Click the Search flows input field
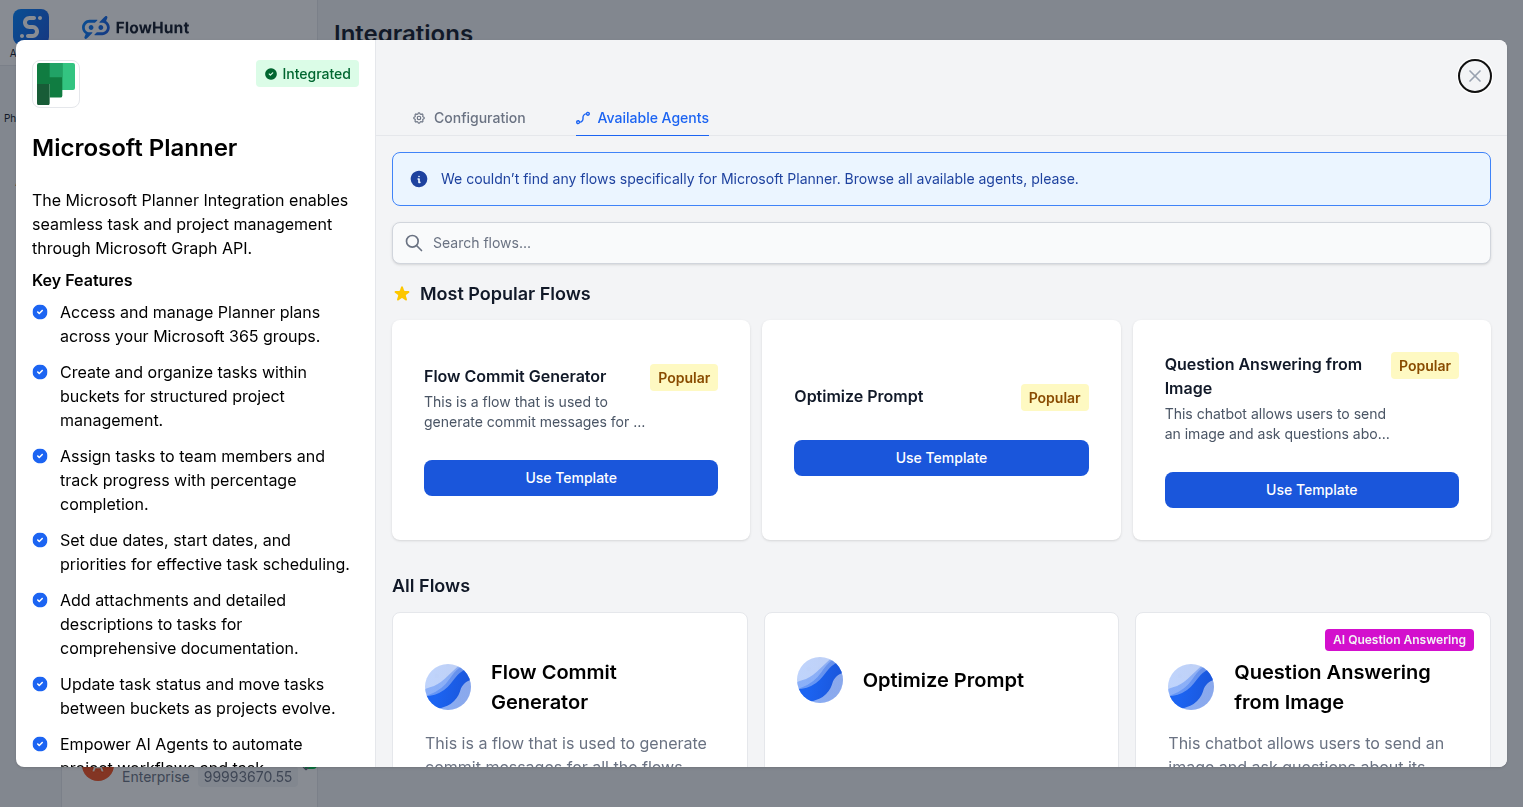Image resolution: width=1523 pixels, height=807 pixels. click(940, 243)
